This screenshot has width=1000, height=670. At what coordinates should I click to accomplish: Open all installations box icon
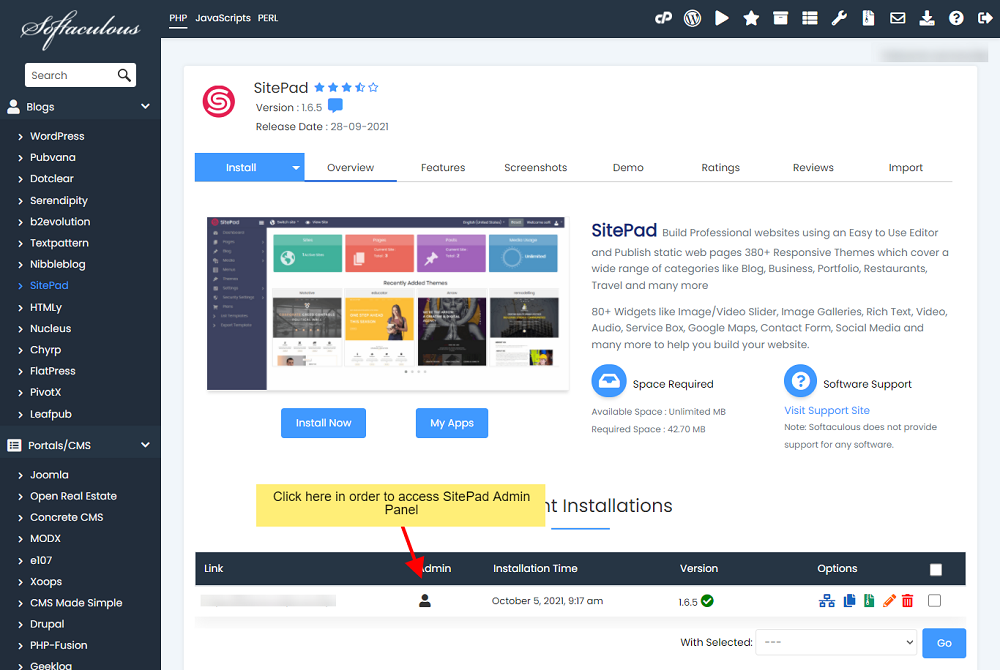[x=781, y=18]
